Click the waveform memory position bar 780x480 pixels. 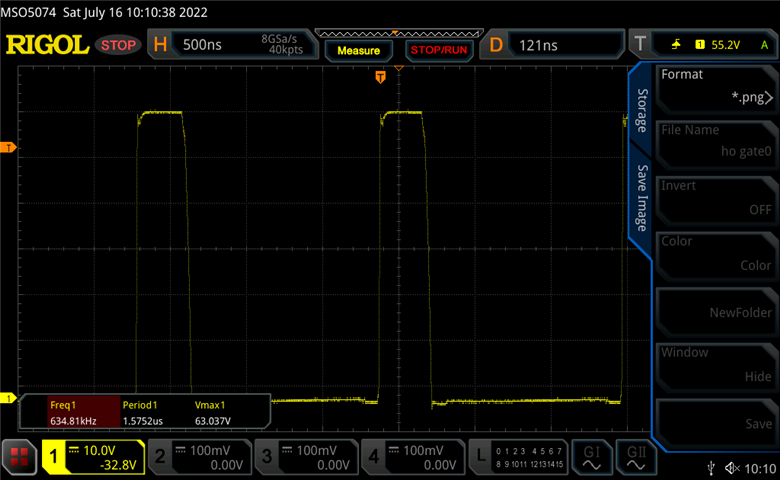point(399,34)
